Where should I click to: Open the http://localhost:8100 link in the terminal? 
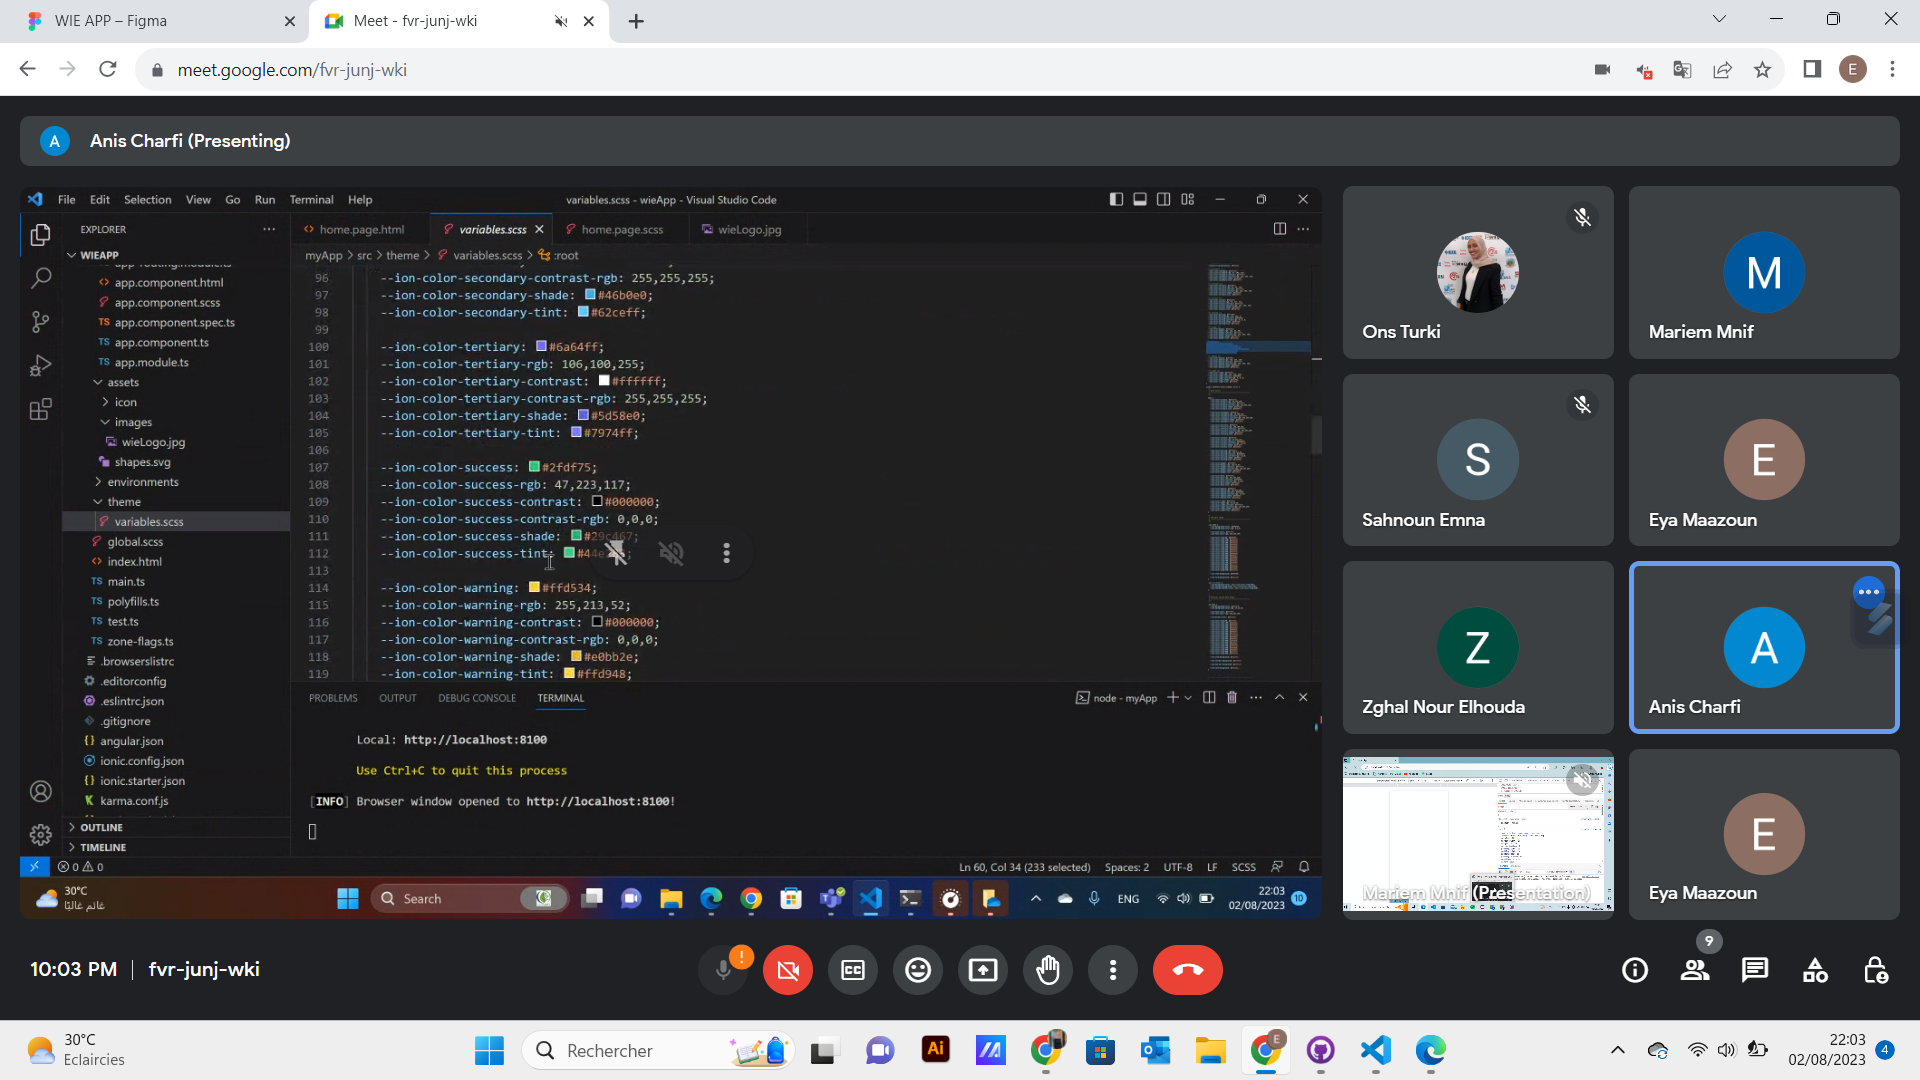coord(474,739)
